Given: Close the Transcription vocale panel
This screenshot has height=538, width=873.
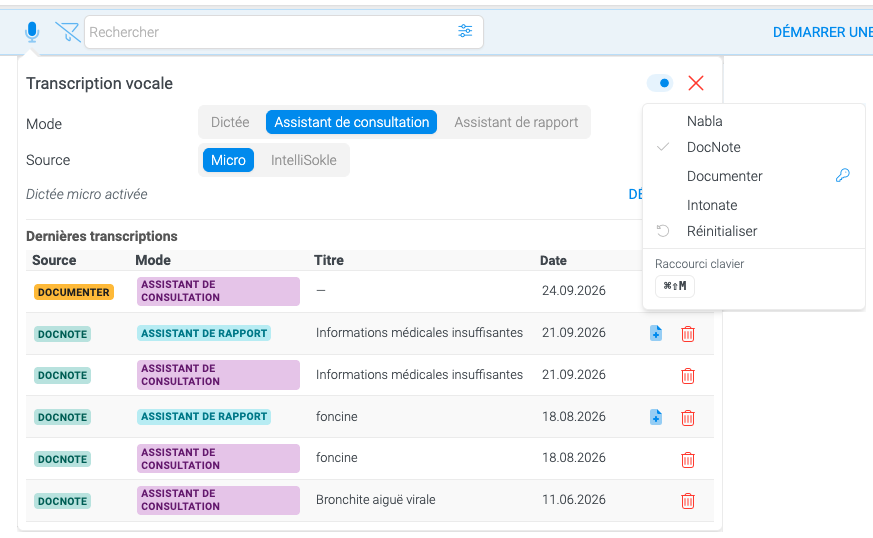Looking at the screenshot, I should coord(695,83).
